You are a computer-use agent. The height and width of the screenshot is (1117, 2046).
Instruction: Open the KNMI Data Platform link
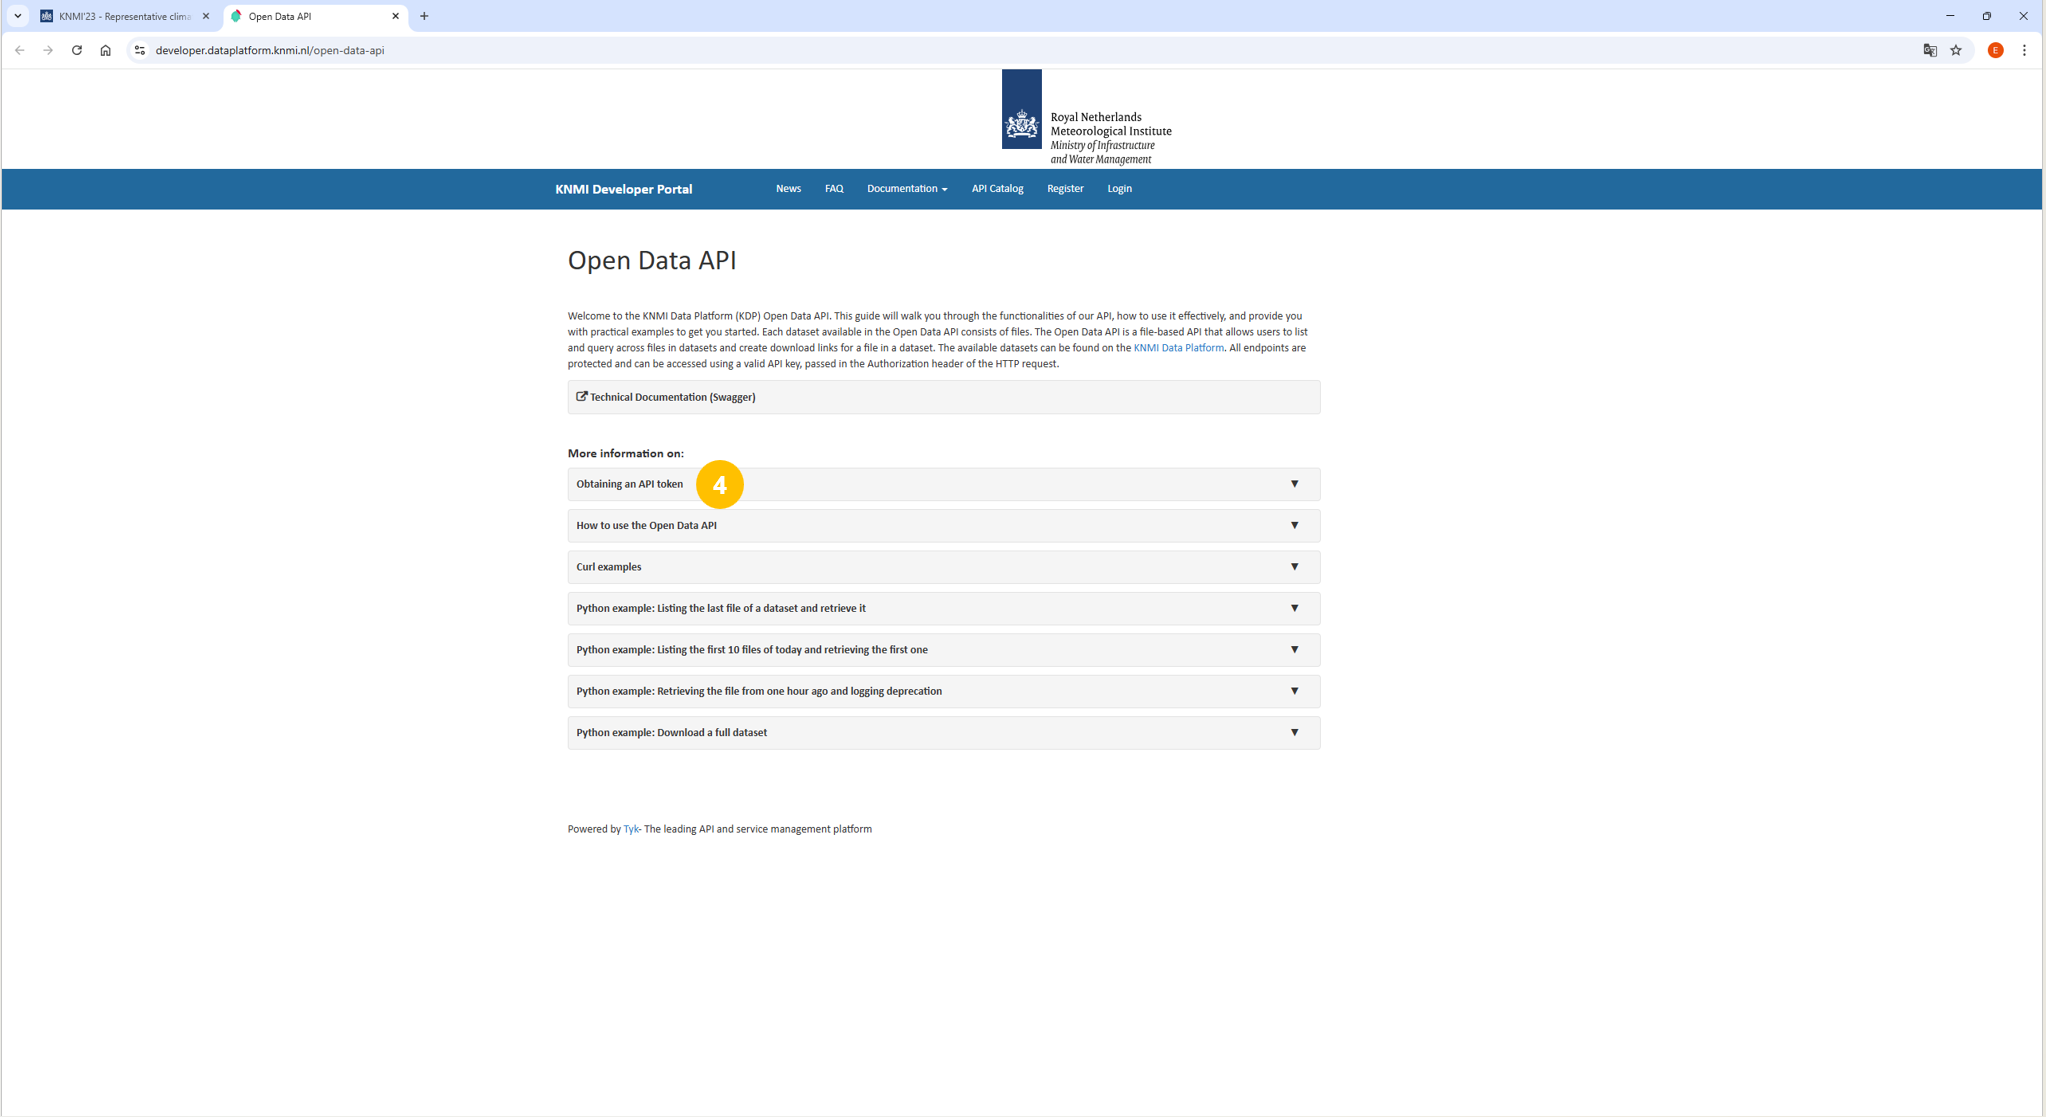(x=1178, y=347)
